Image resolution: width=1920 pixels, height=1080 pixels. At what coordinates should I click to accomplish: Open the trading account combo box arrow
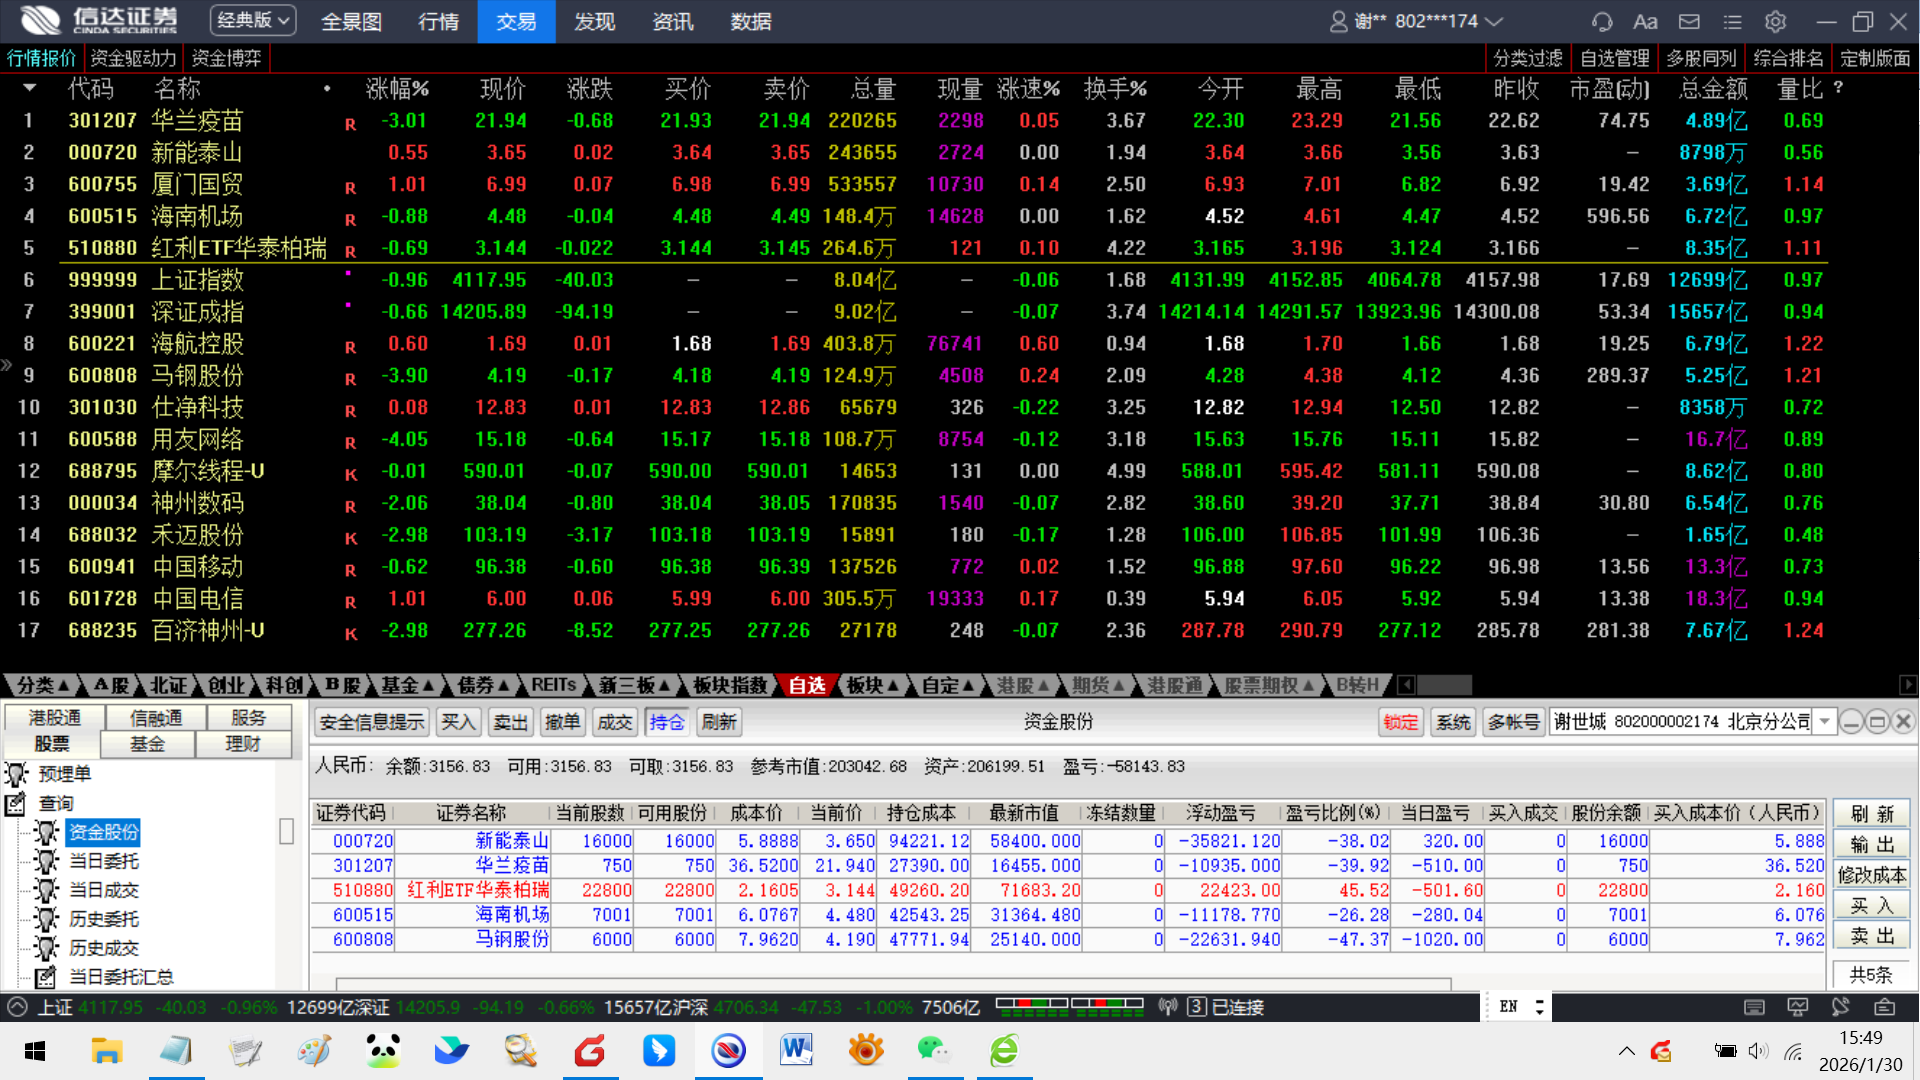pyautogui.click(x=1825, y=722)
